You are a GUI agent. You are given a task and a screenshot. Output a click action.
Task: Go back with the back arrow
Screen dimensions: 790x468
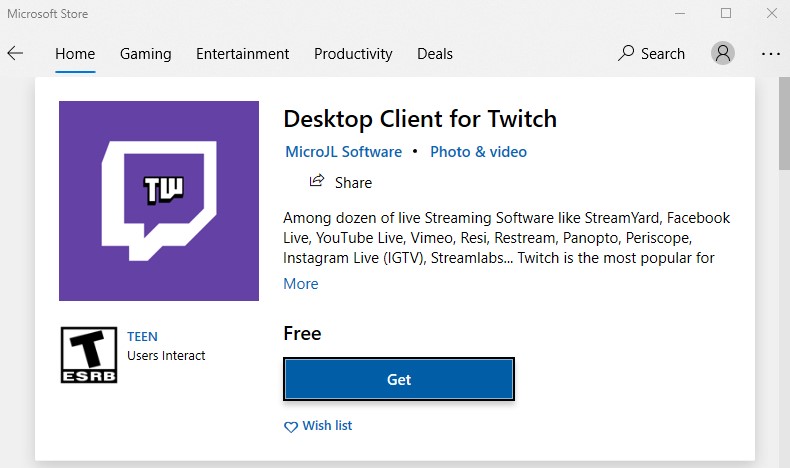click(15, 53)
